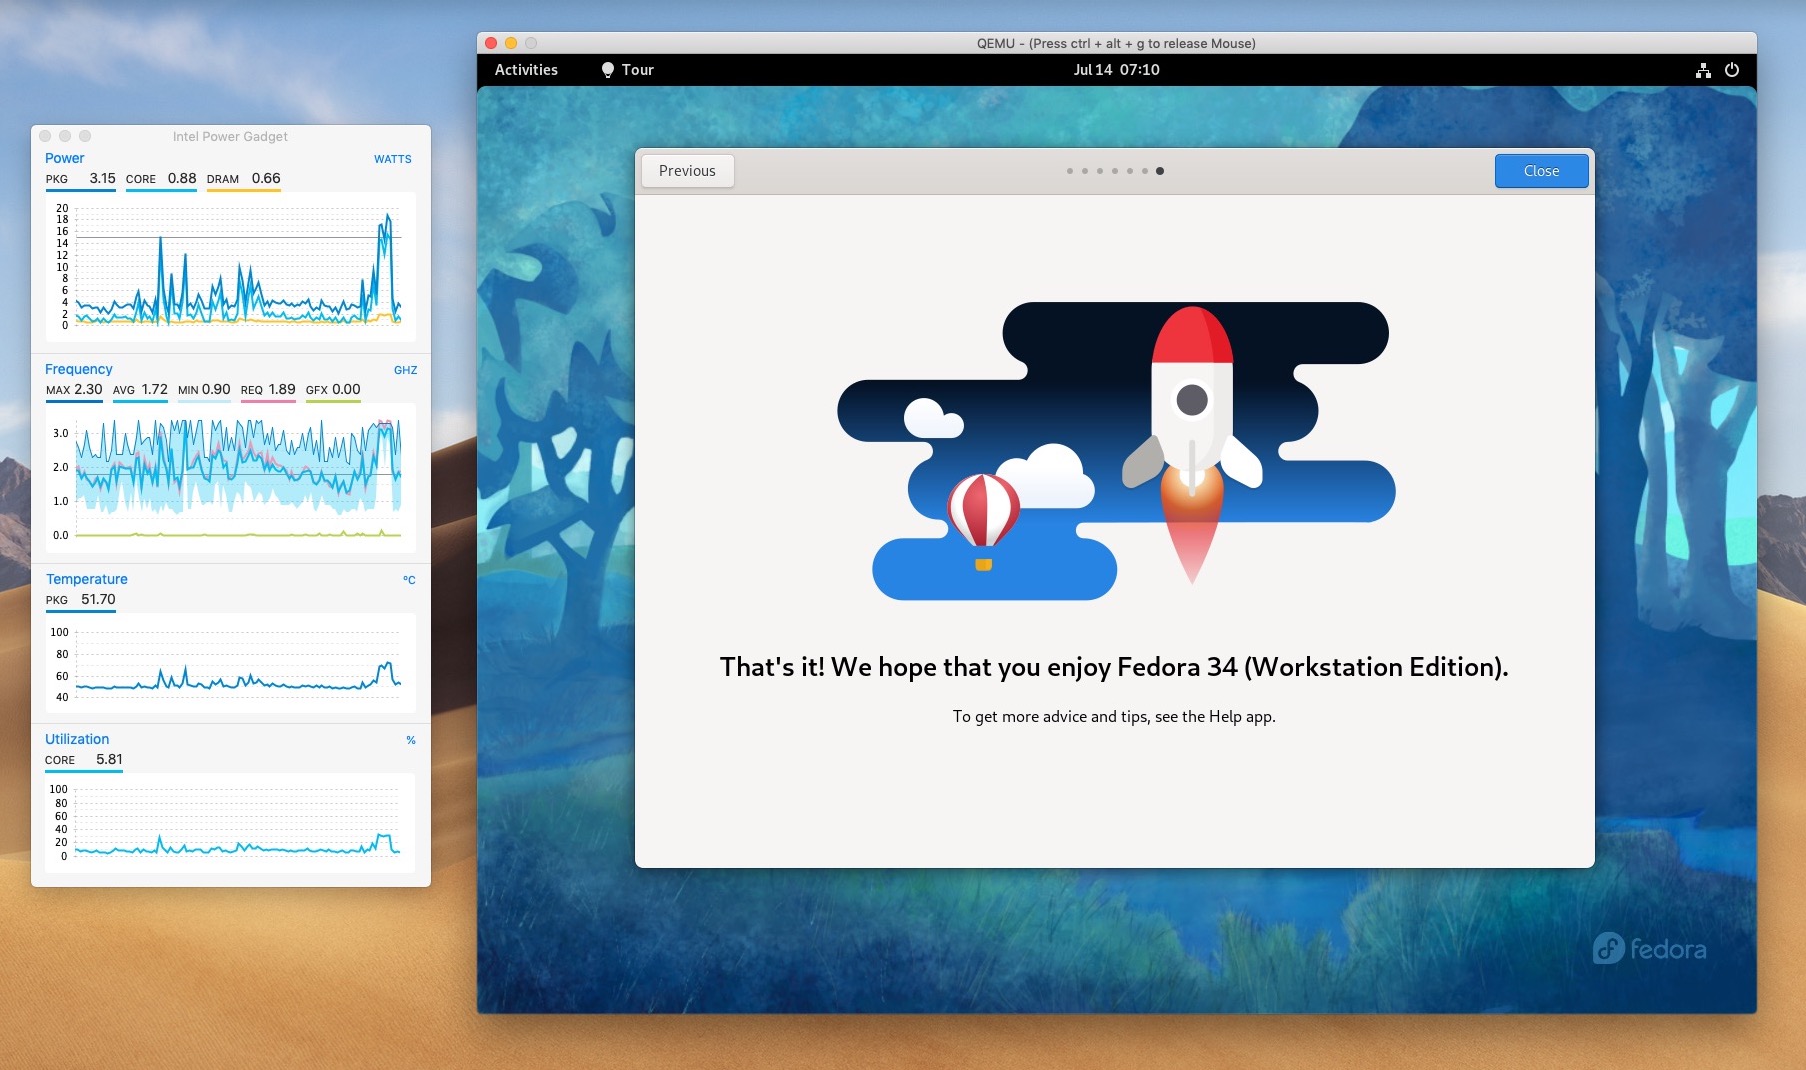Image resolution: width=1806 pixels, height=1070 pixels.
Task: Click the REQ 1.89 frequency value
Action: coord(268,390)
